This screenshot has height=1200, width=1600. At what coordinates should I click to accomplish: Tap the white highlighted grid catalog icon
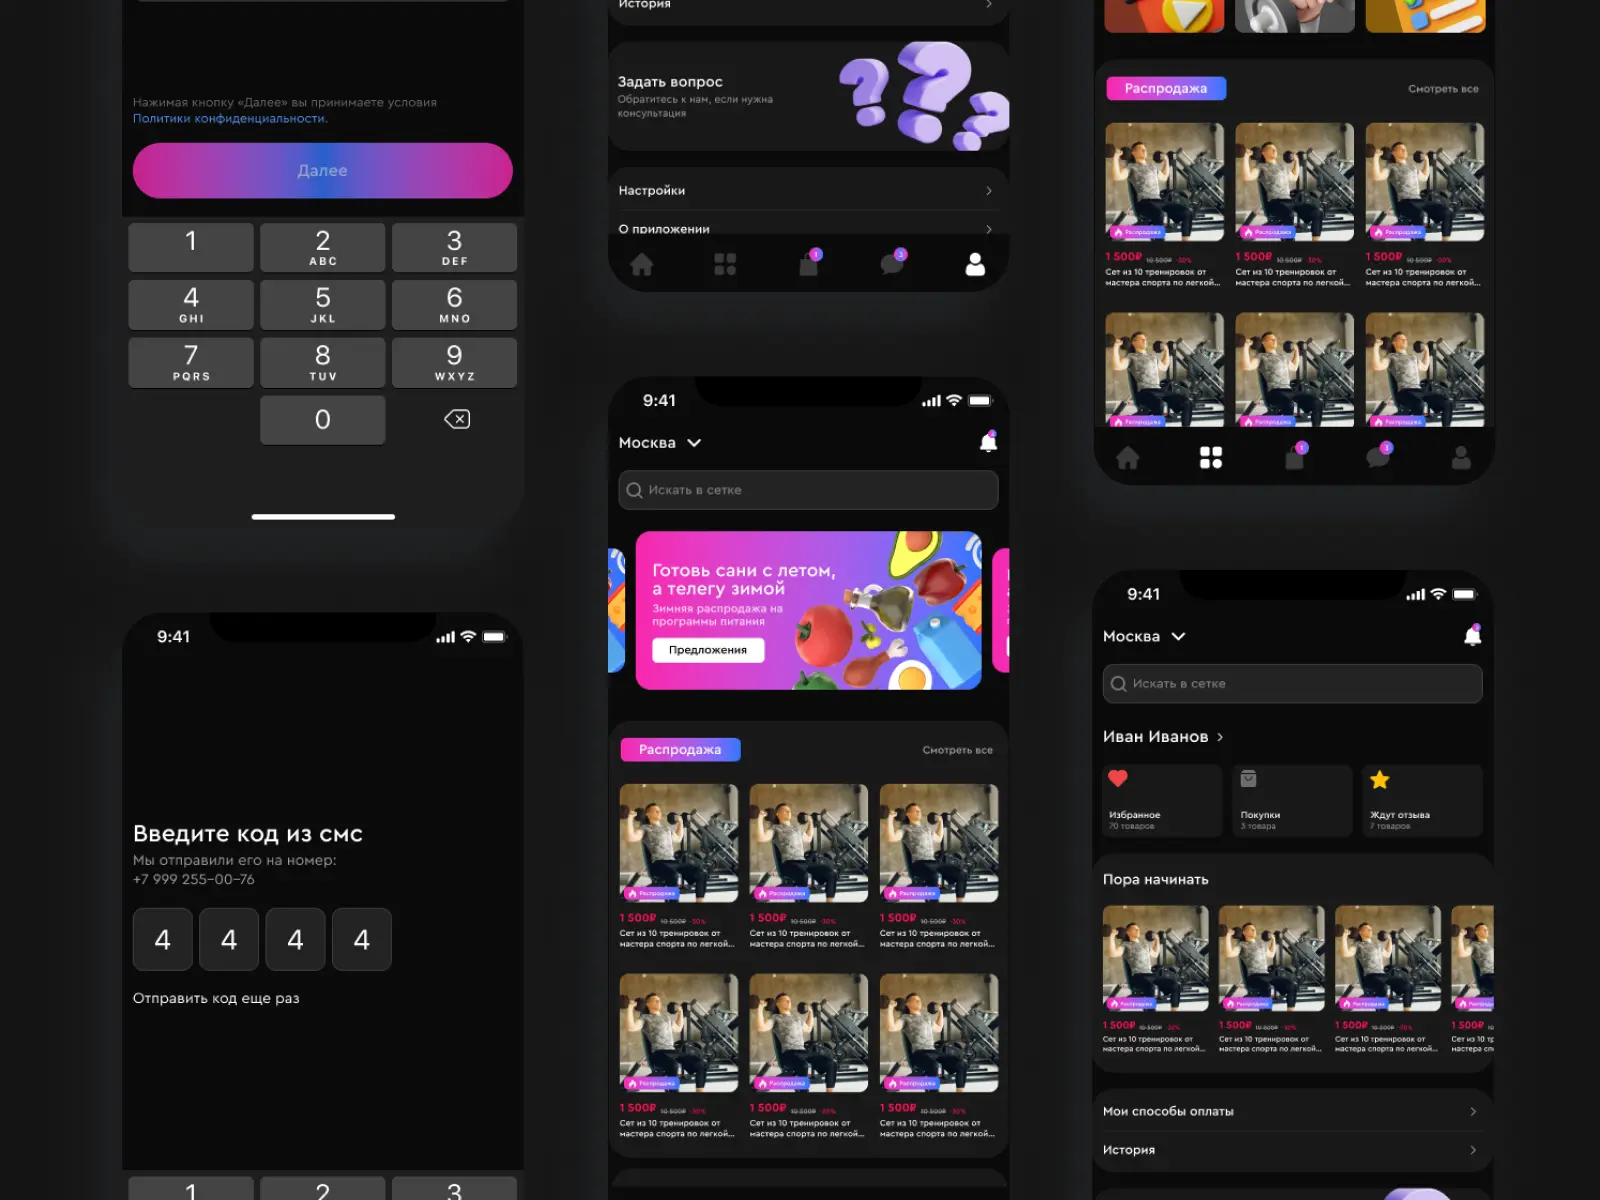pos(1210,458)
